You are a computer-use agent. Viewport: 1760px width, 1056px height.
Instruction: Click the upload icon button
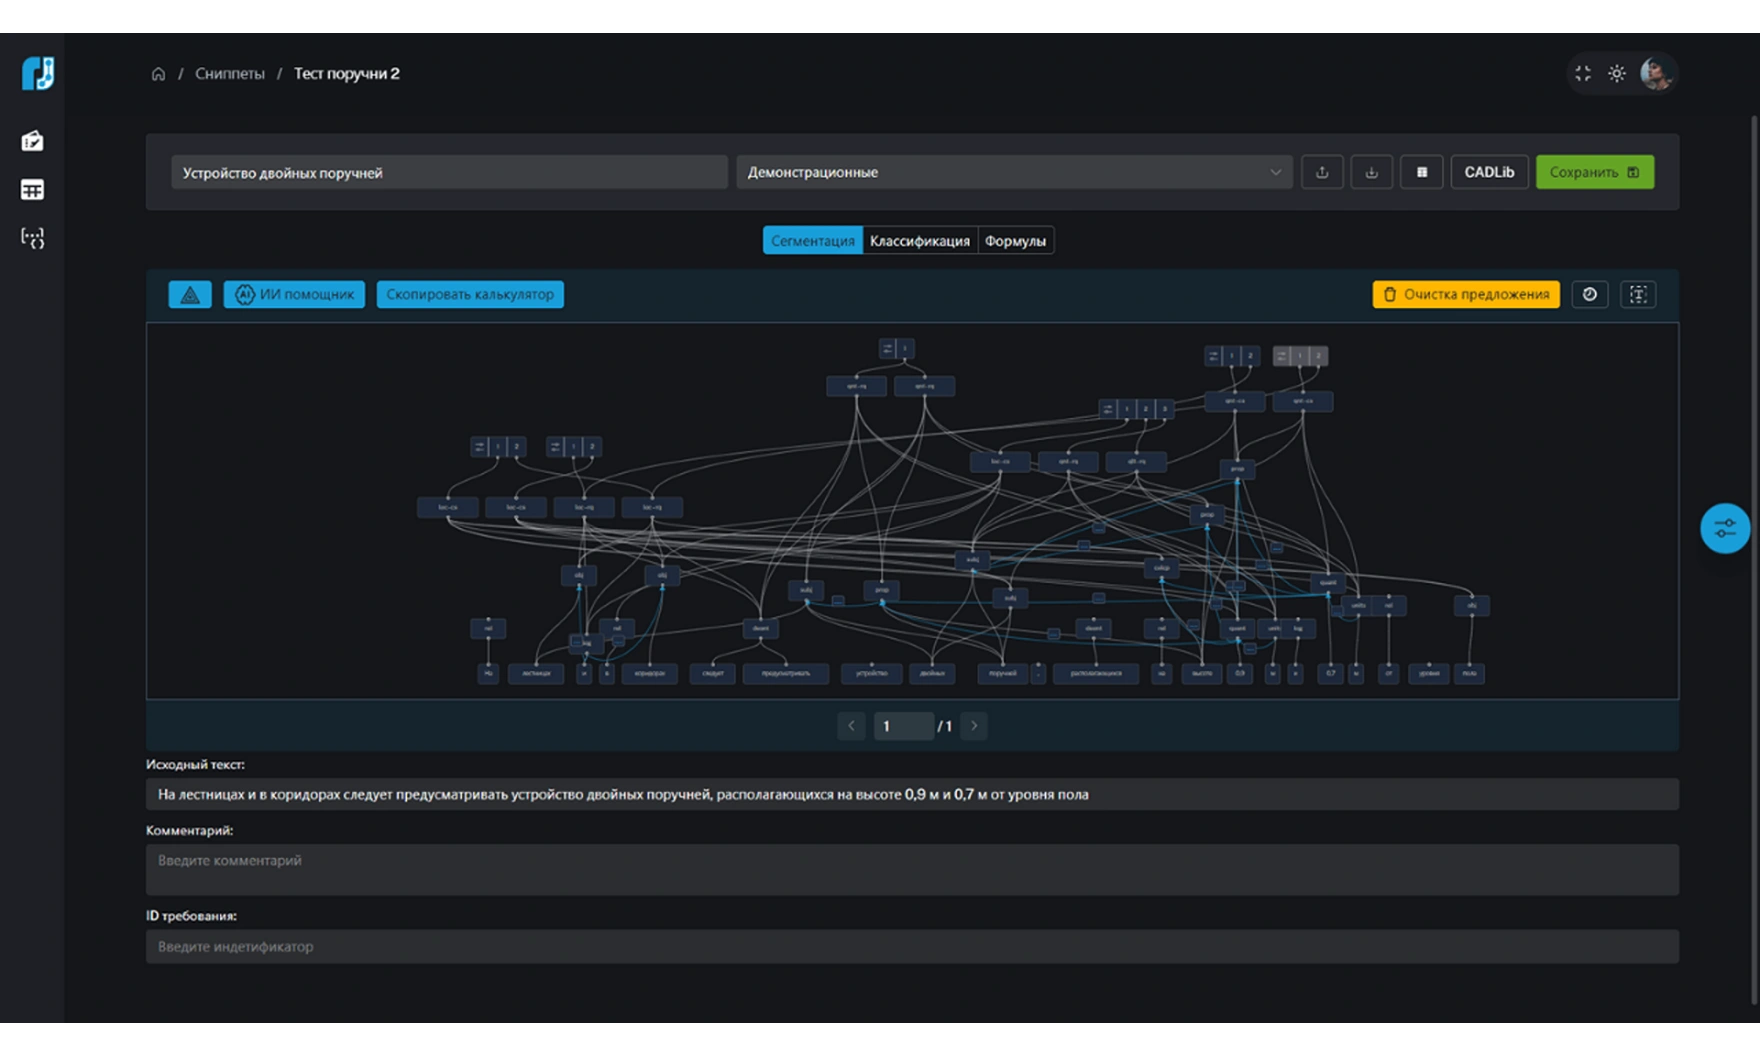[1322, 172]
